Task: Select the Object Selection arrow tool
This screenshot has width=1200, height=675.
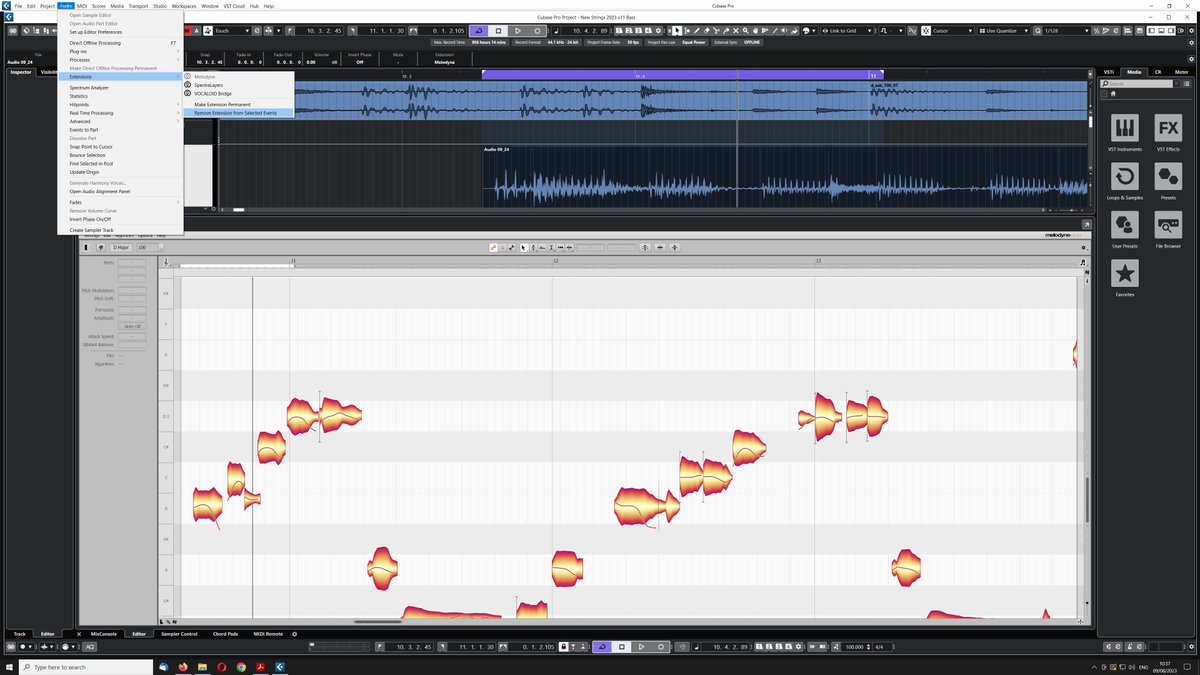Action: pyautogui.click(x=679, y=31)
